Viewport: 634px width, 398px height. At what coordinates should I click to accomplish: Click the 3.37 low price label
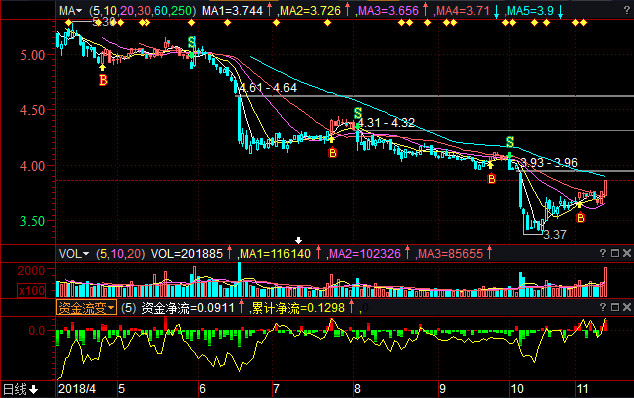tap(555, 235)
